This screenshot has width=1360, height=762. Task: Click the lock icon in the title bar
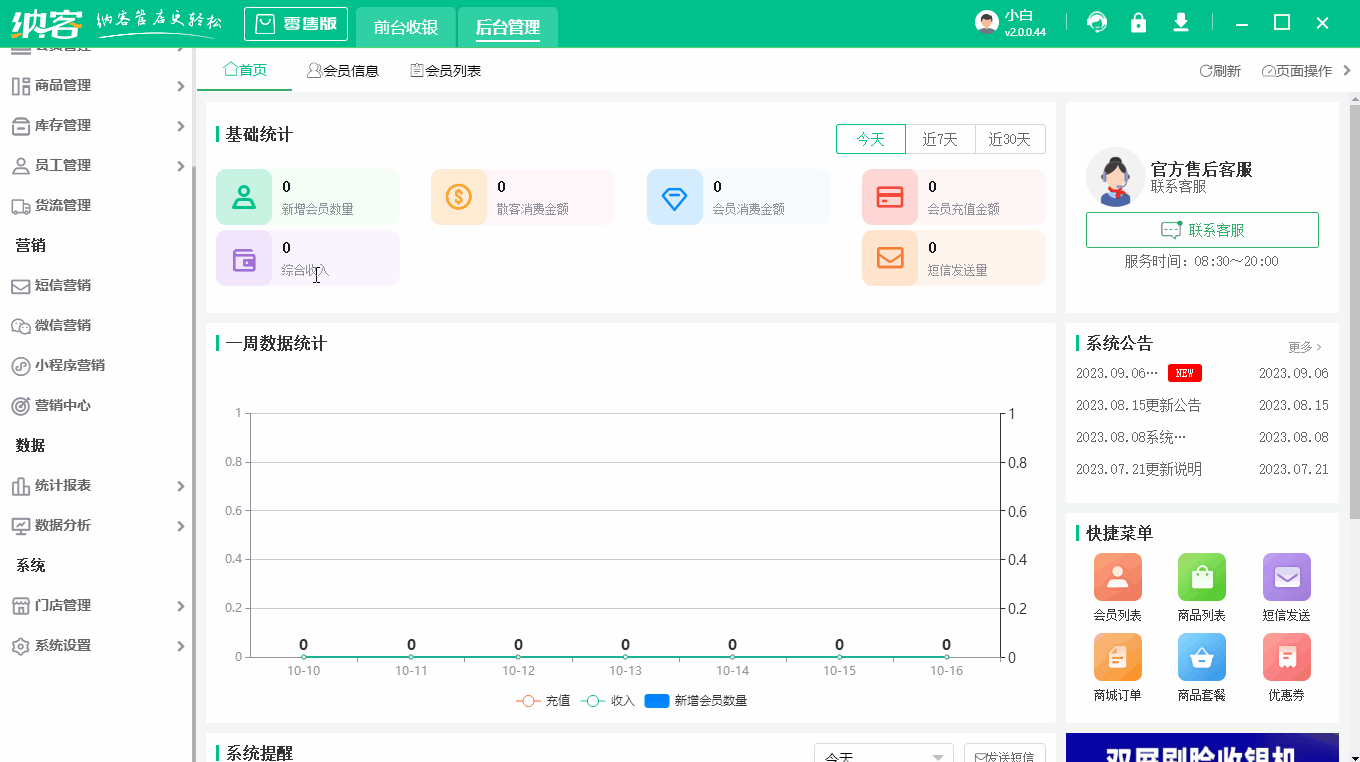1138,21
